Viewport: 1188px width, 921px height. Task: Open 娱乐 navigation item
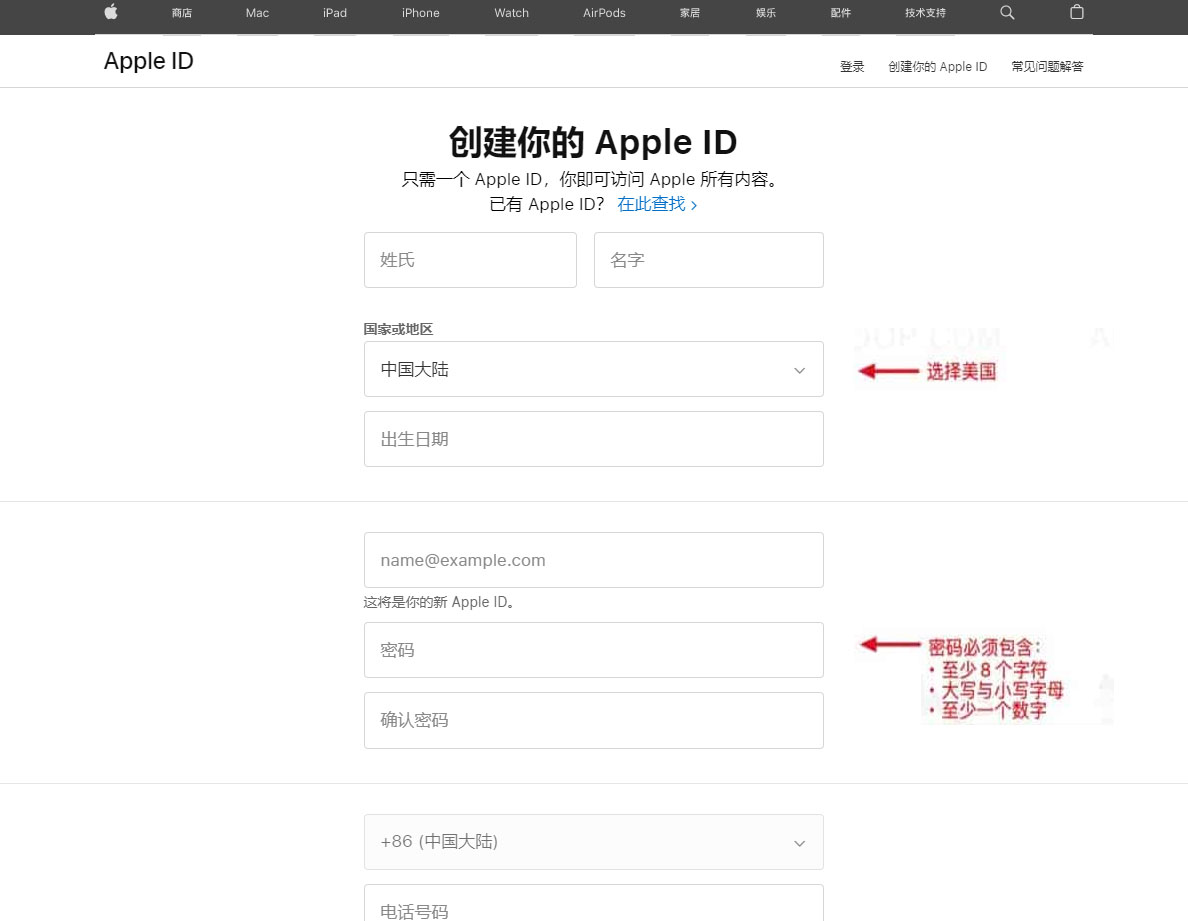[766, 13]
